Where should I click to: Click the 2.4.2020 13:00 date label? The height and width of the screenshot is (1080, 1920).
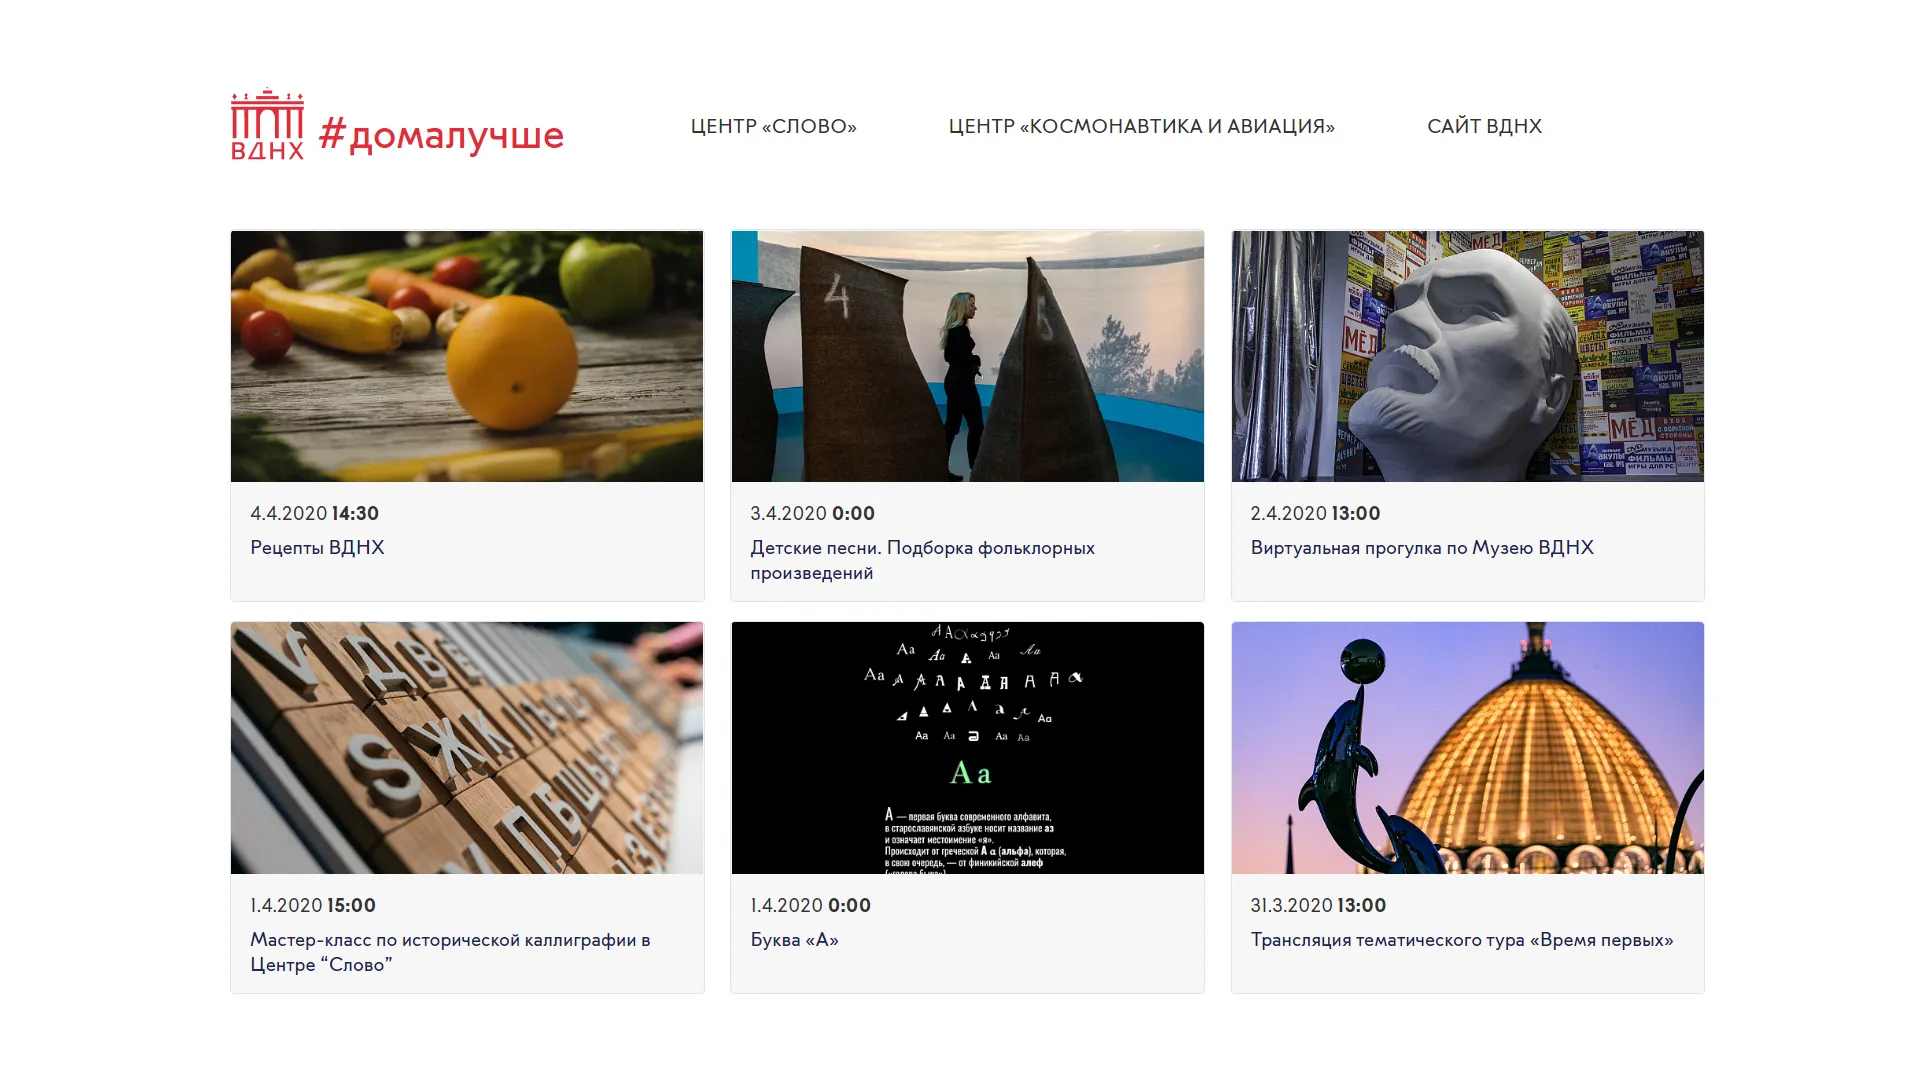point(1315,513)
